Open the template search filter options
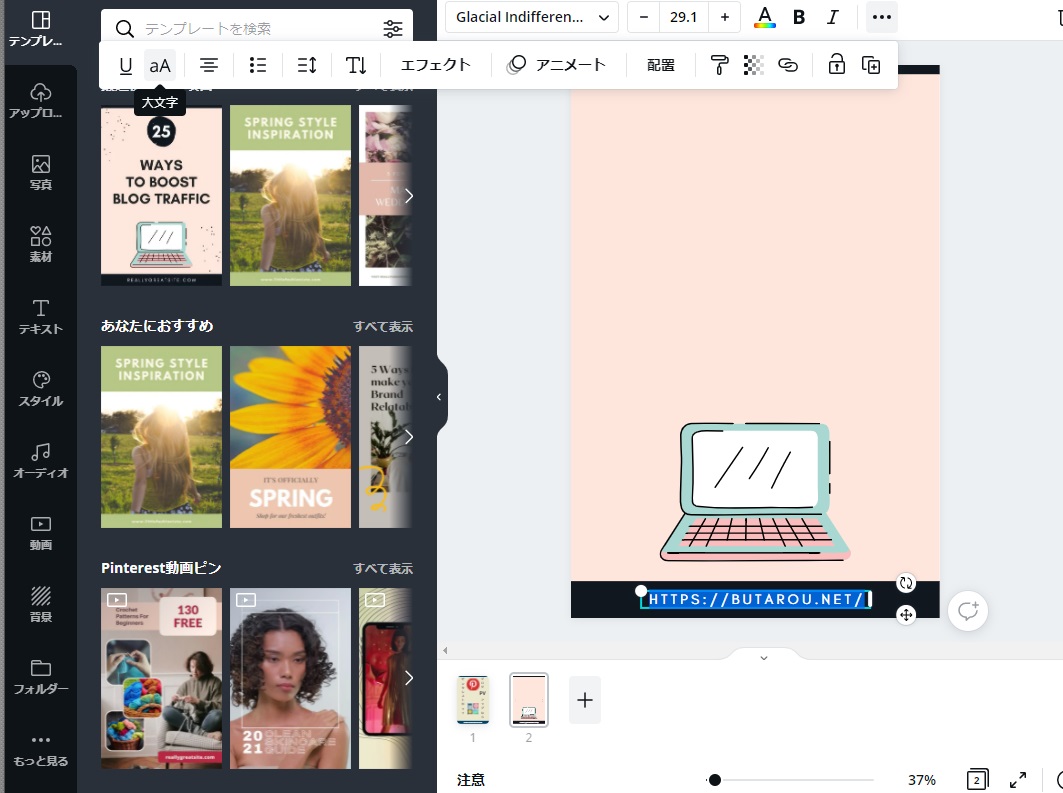 point(393,28)
